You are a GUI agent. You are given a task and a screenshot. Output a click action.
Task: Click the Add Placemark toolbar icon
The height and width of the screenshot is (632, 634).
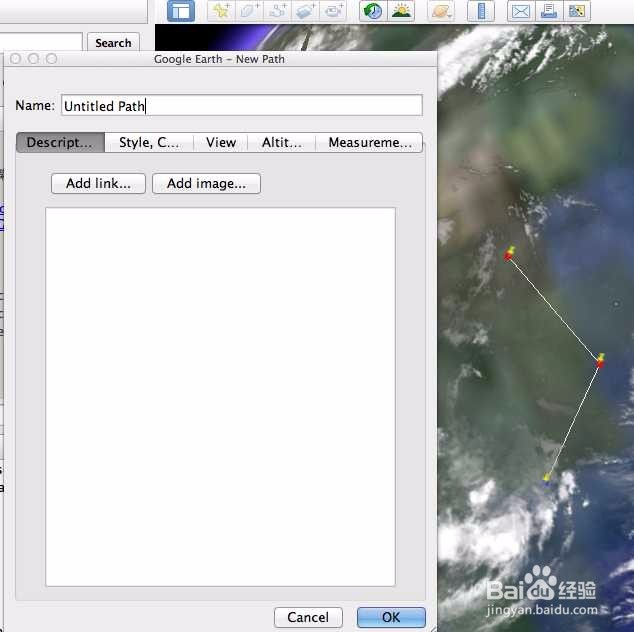pos(221,11)
